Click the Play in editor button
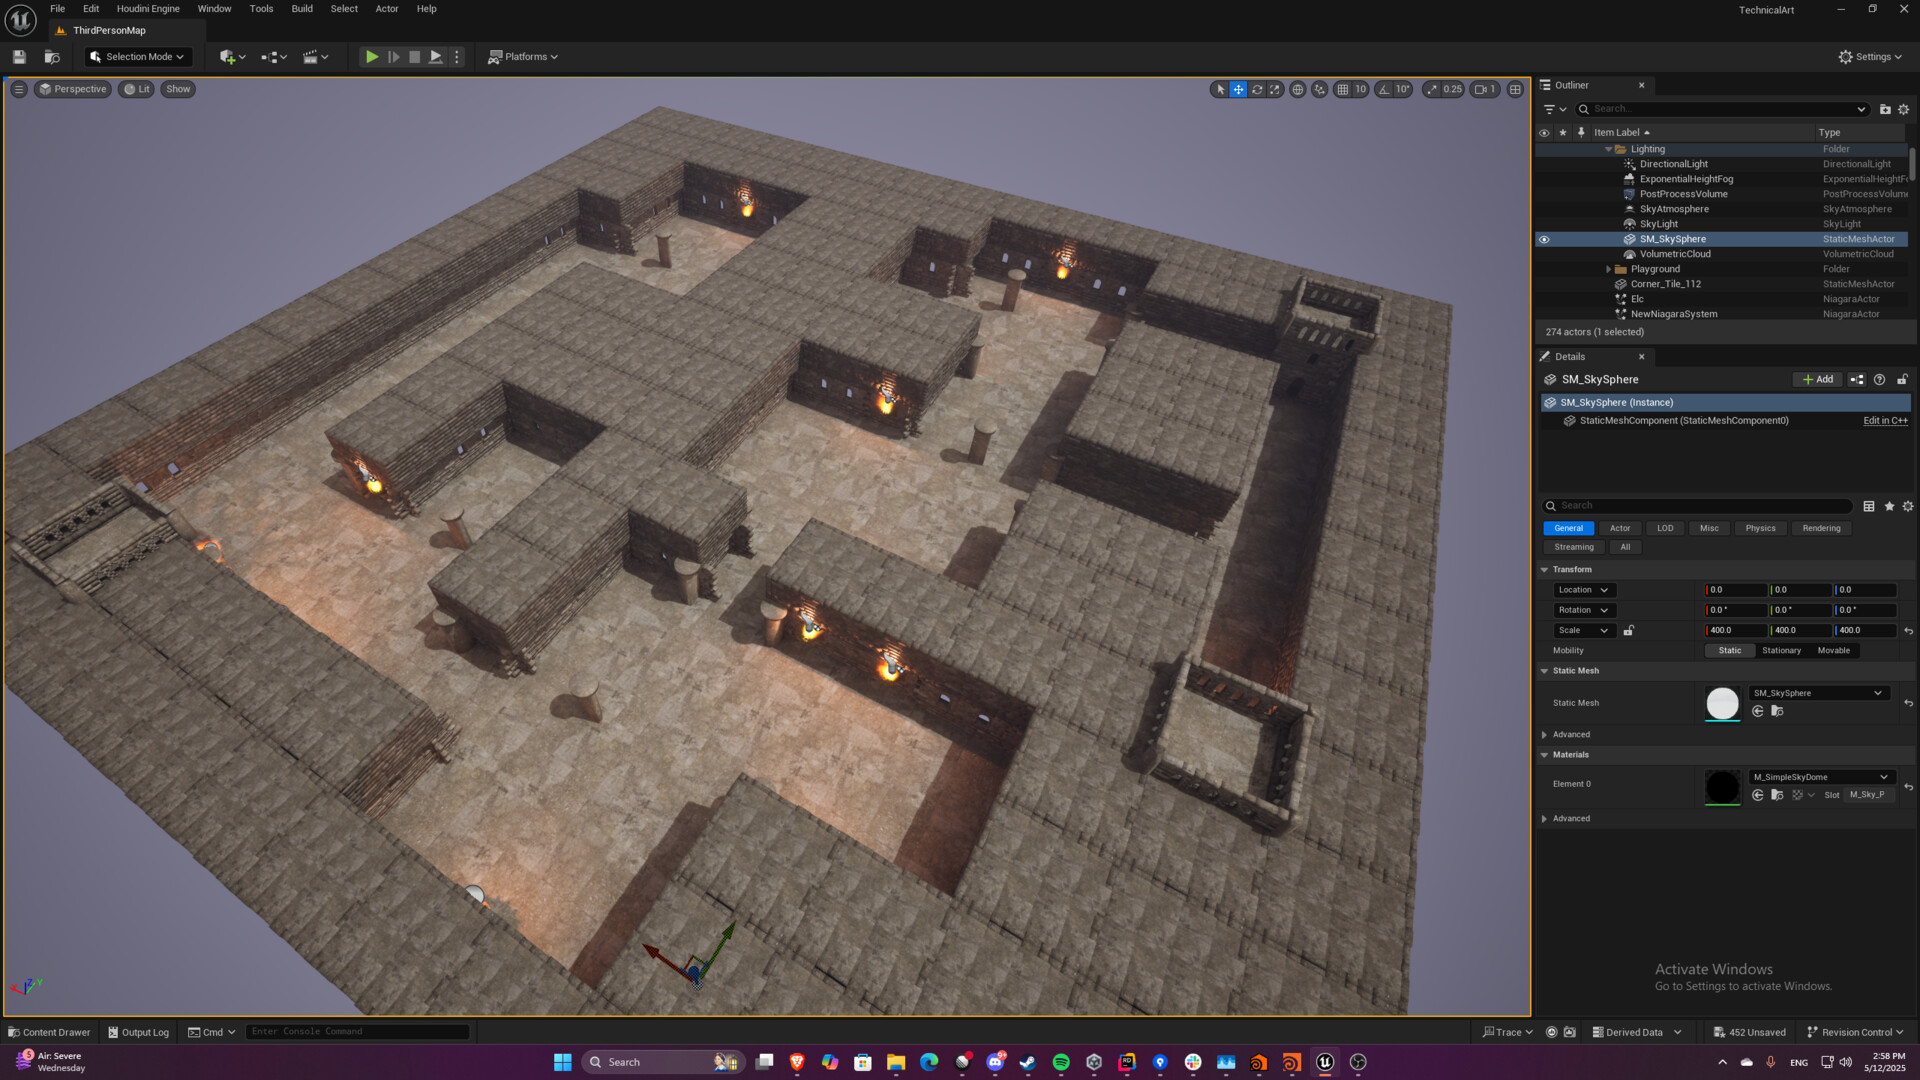 371,57
